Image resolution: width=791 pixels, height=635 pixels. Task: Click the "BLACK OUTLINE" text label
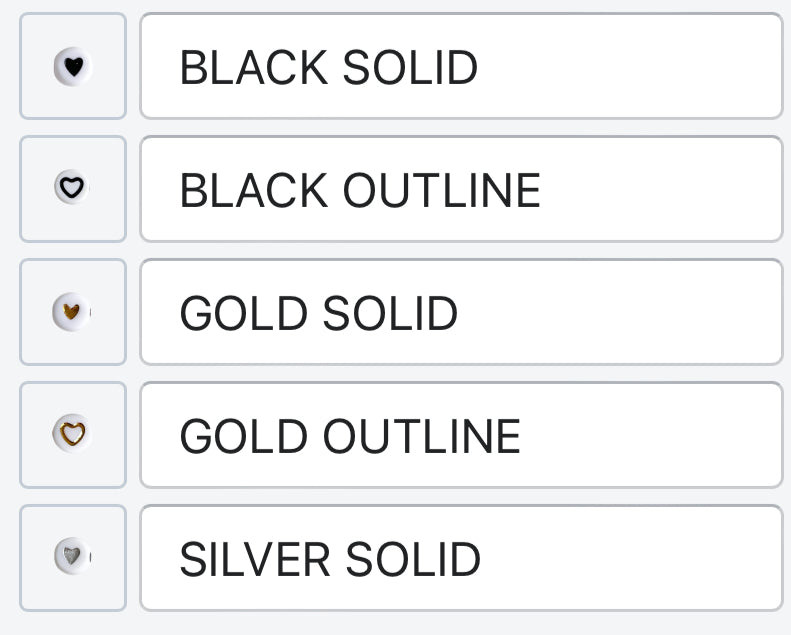coord(360,191)
